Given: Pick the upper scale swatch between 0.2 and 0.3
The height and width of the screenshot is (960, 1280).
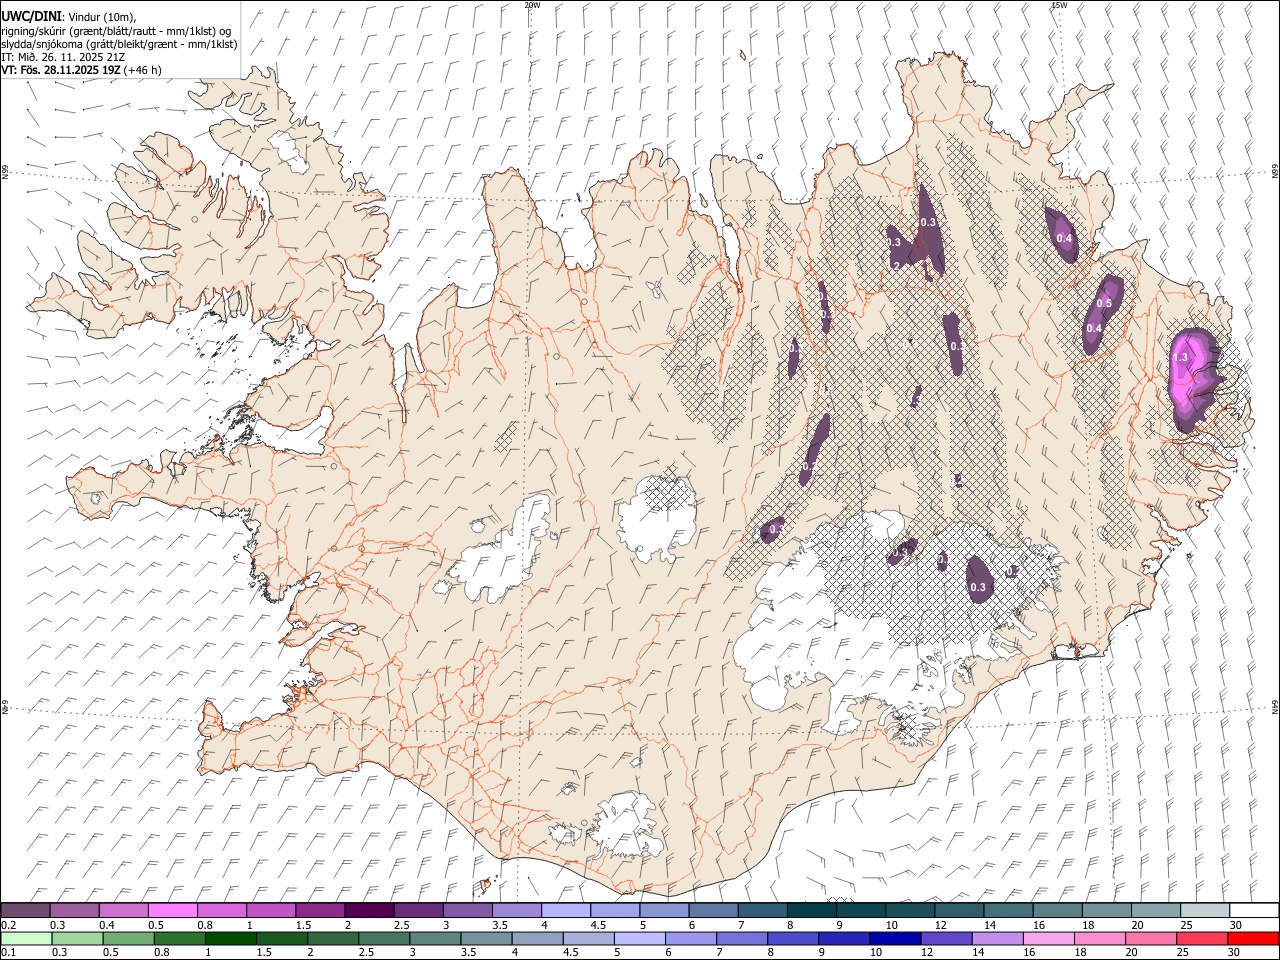Looking at the screenshot, I should pyautogui.click(x=26, y=911).
